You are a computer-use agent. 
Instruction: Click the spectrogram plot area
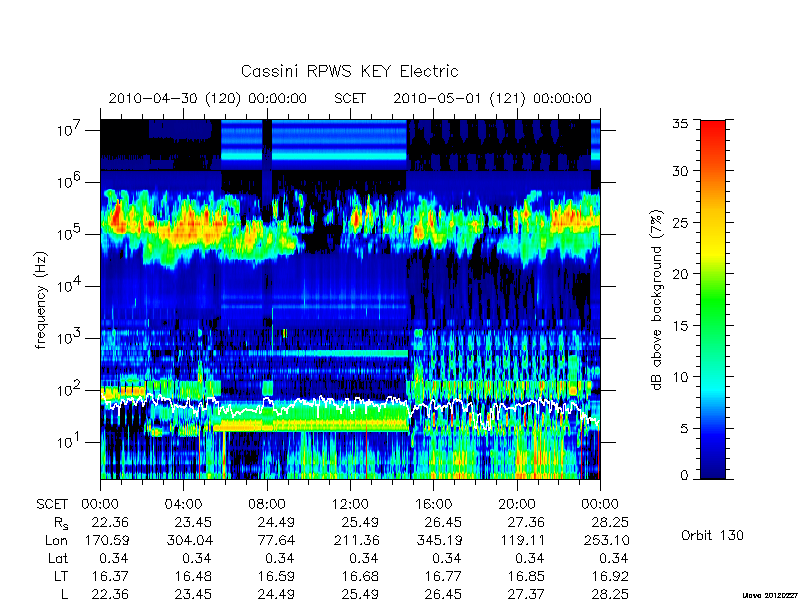(x=350, y=299)
